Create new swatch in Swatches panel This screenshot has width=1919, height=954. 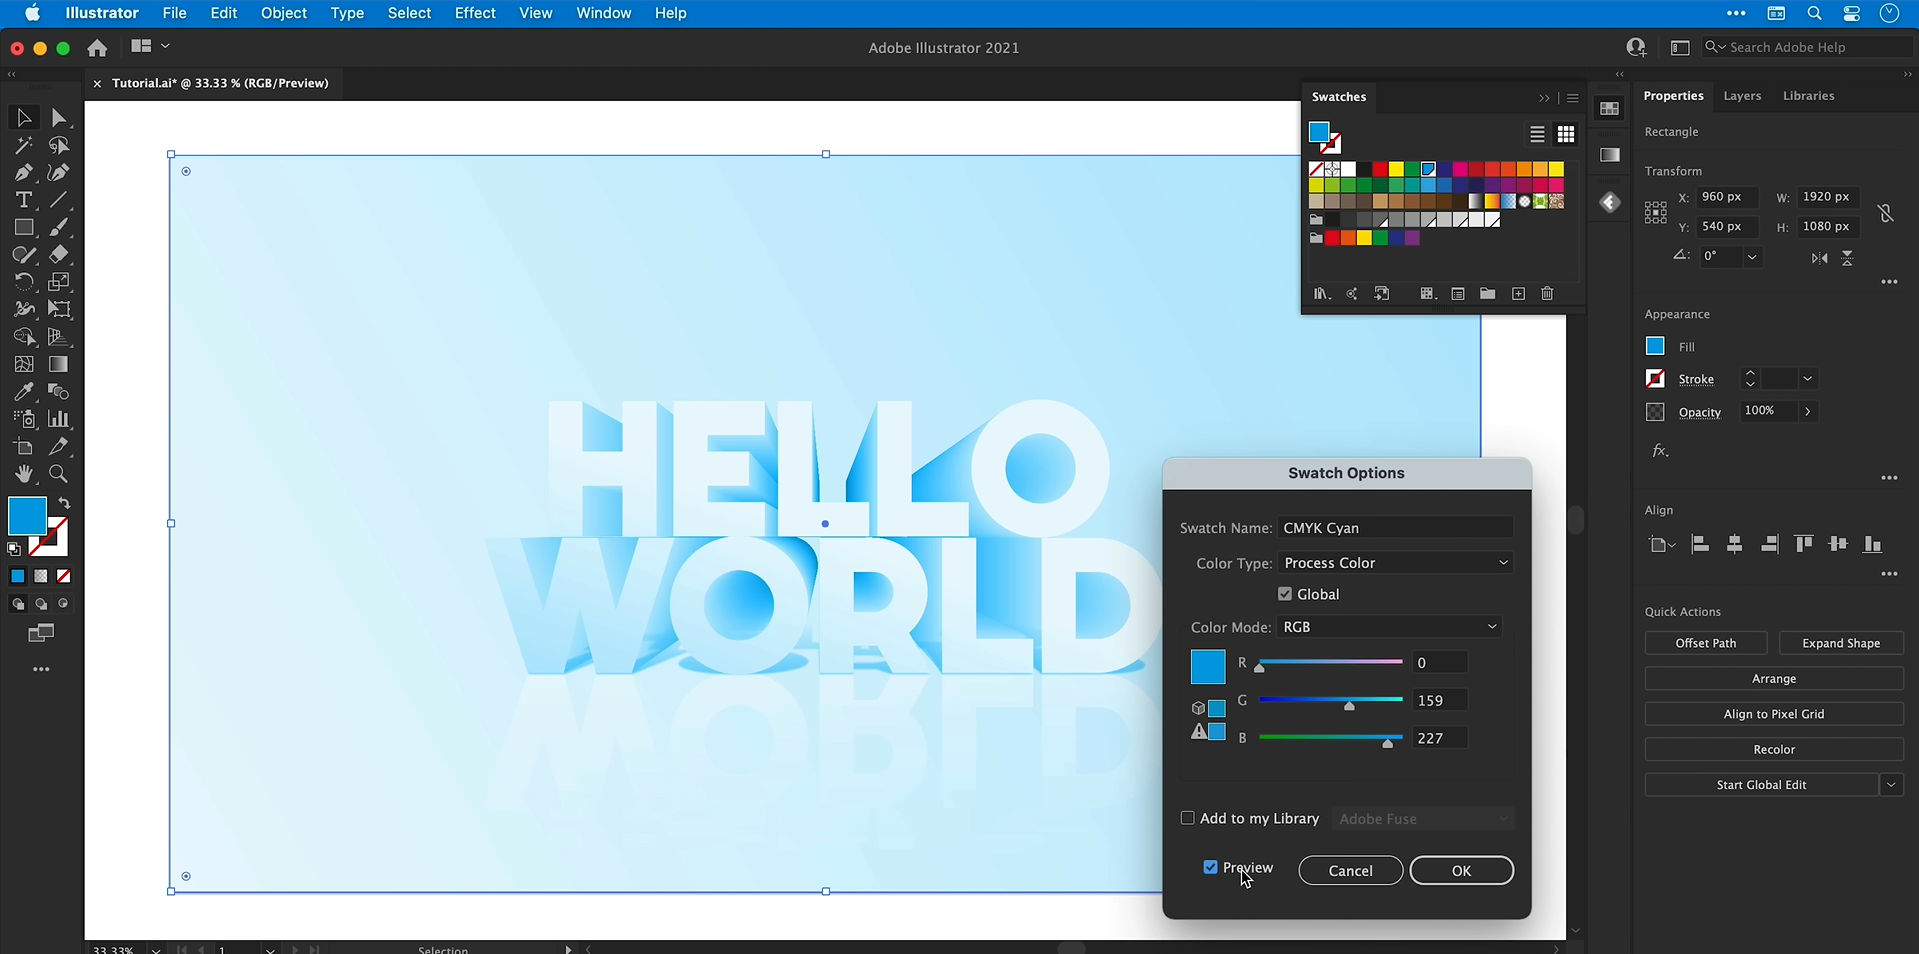coord(1518,294)
